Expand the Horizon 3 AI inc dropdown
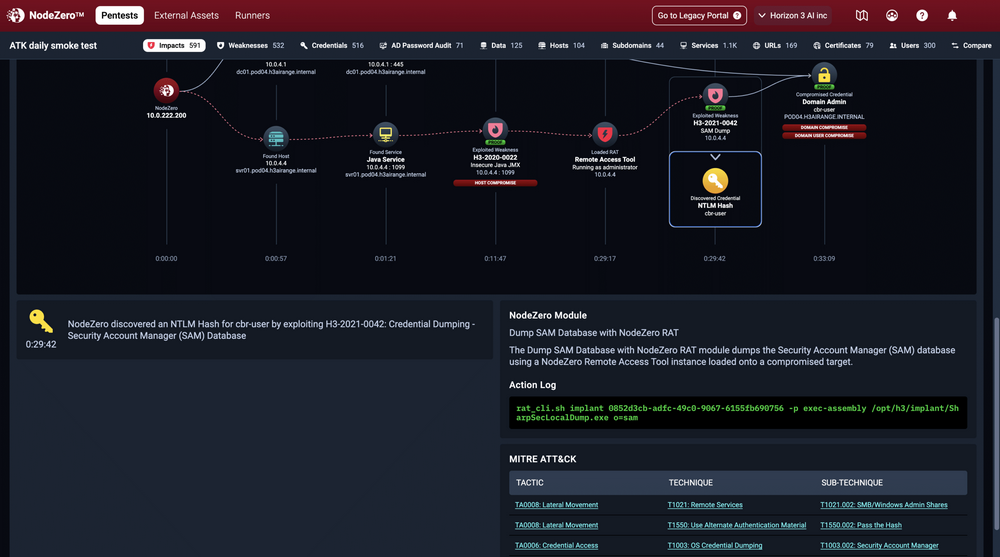This screenshot has width=1000, height=557. 800,16
